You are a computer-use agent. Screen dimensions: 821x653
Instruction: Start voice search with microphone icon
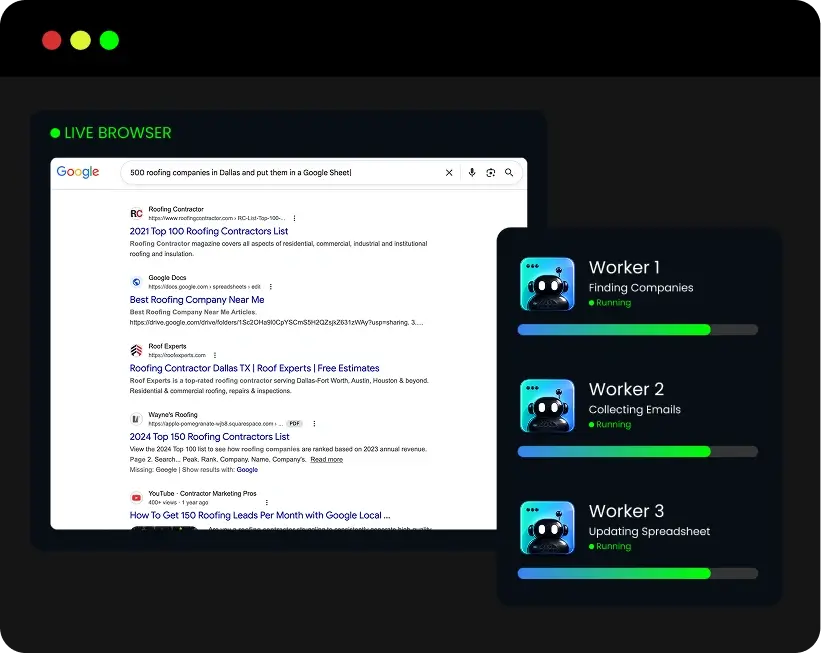472,172
